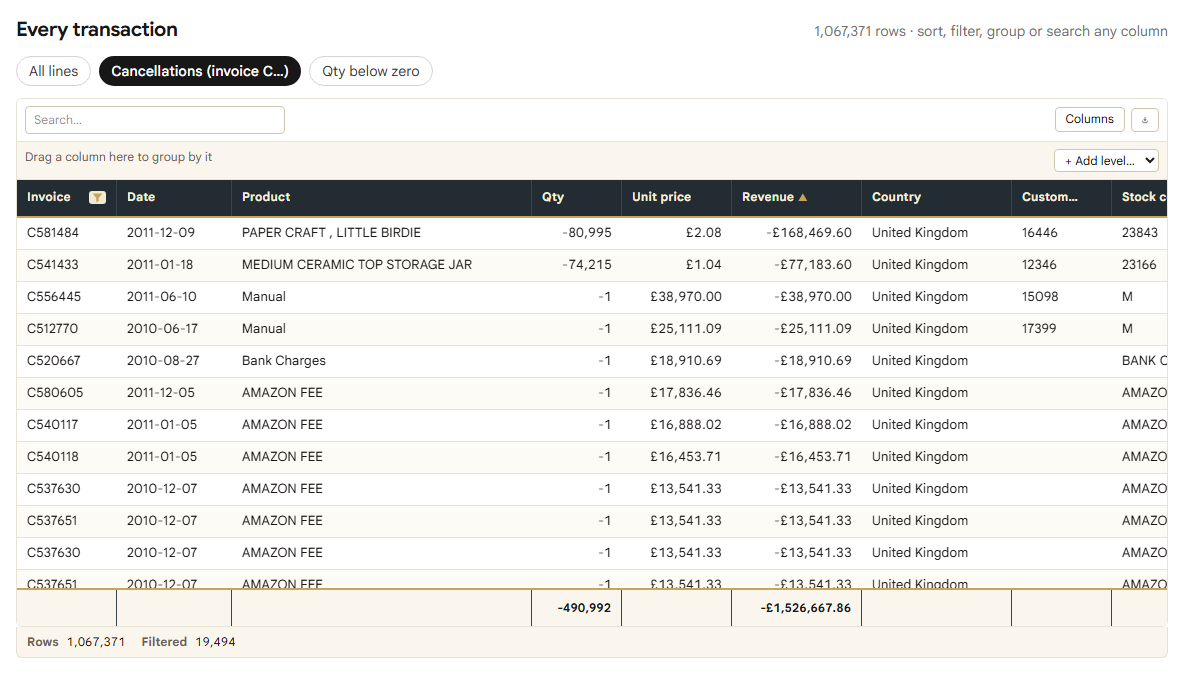Click the group-by drop zone text

pyautogui.click(x=119, y=157)
